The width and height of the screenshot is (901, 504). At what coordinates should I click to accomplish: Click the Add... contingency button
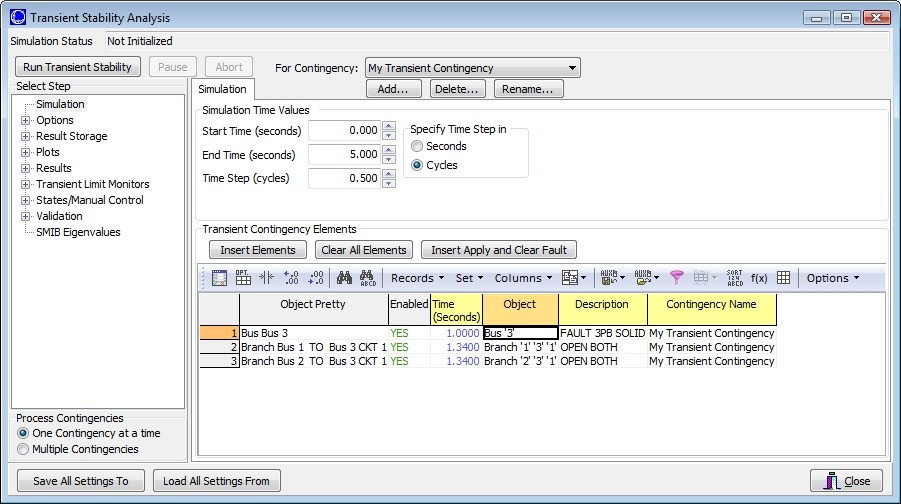click(394, 89)
